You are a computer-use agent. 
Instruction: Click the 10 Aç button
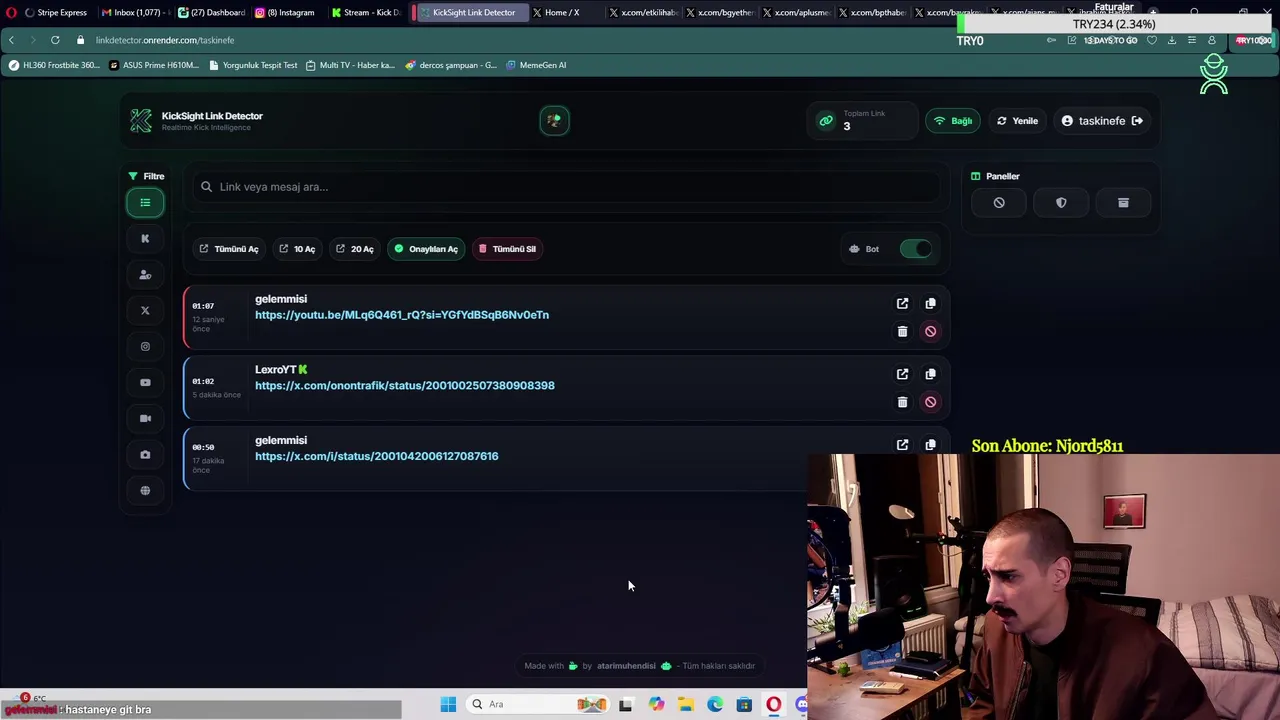pyautogui.click(x=297, y=249)
